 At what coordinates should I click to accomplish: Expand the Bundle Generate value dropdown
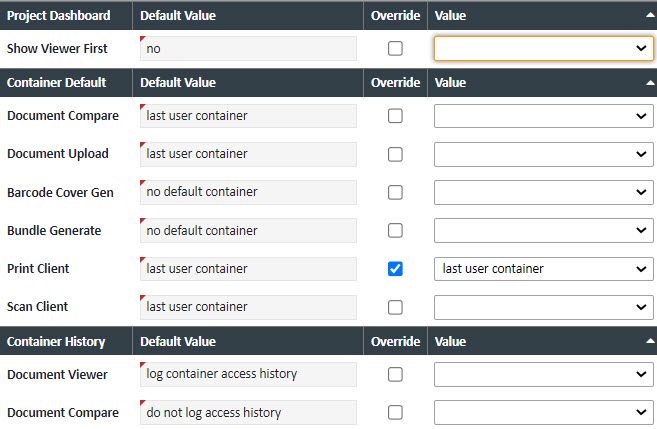tap(543, 230)
